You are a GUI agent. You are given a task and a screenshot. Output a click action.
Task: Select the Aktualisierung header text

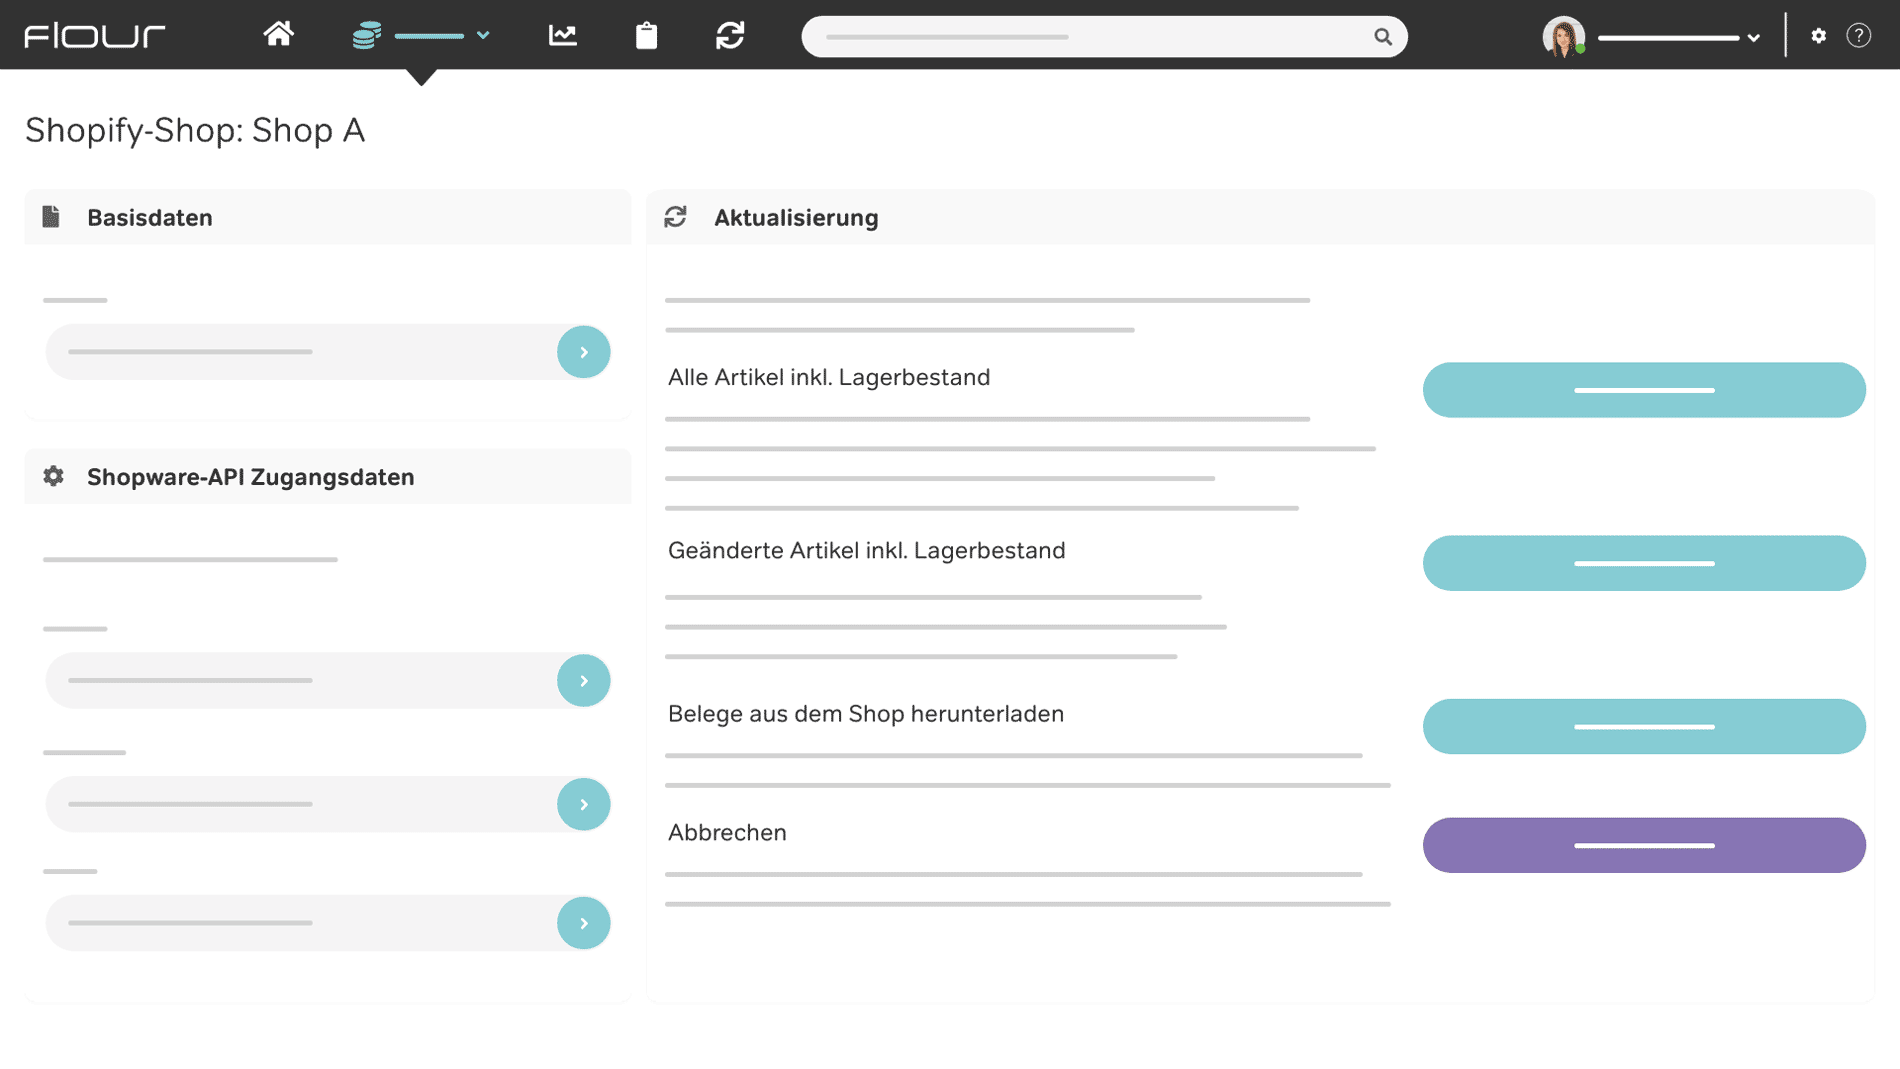[x=796, y=218]
